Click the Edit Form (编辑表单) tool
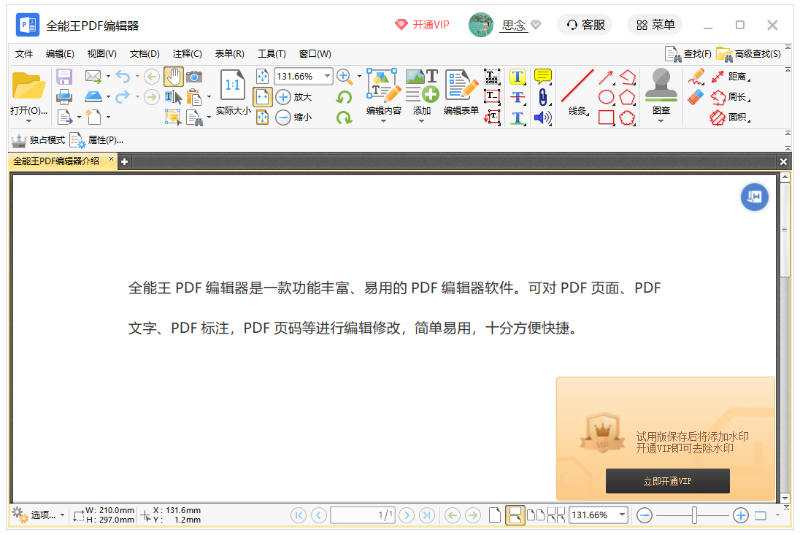800x535 pixels. [x=461, y=91]
